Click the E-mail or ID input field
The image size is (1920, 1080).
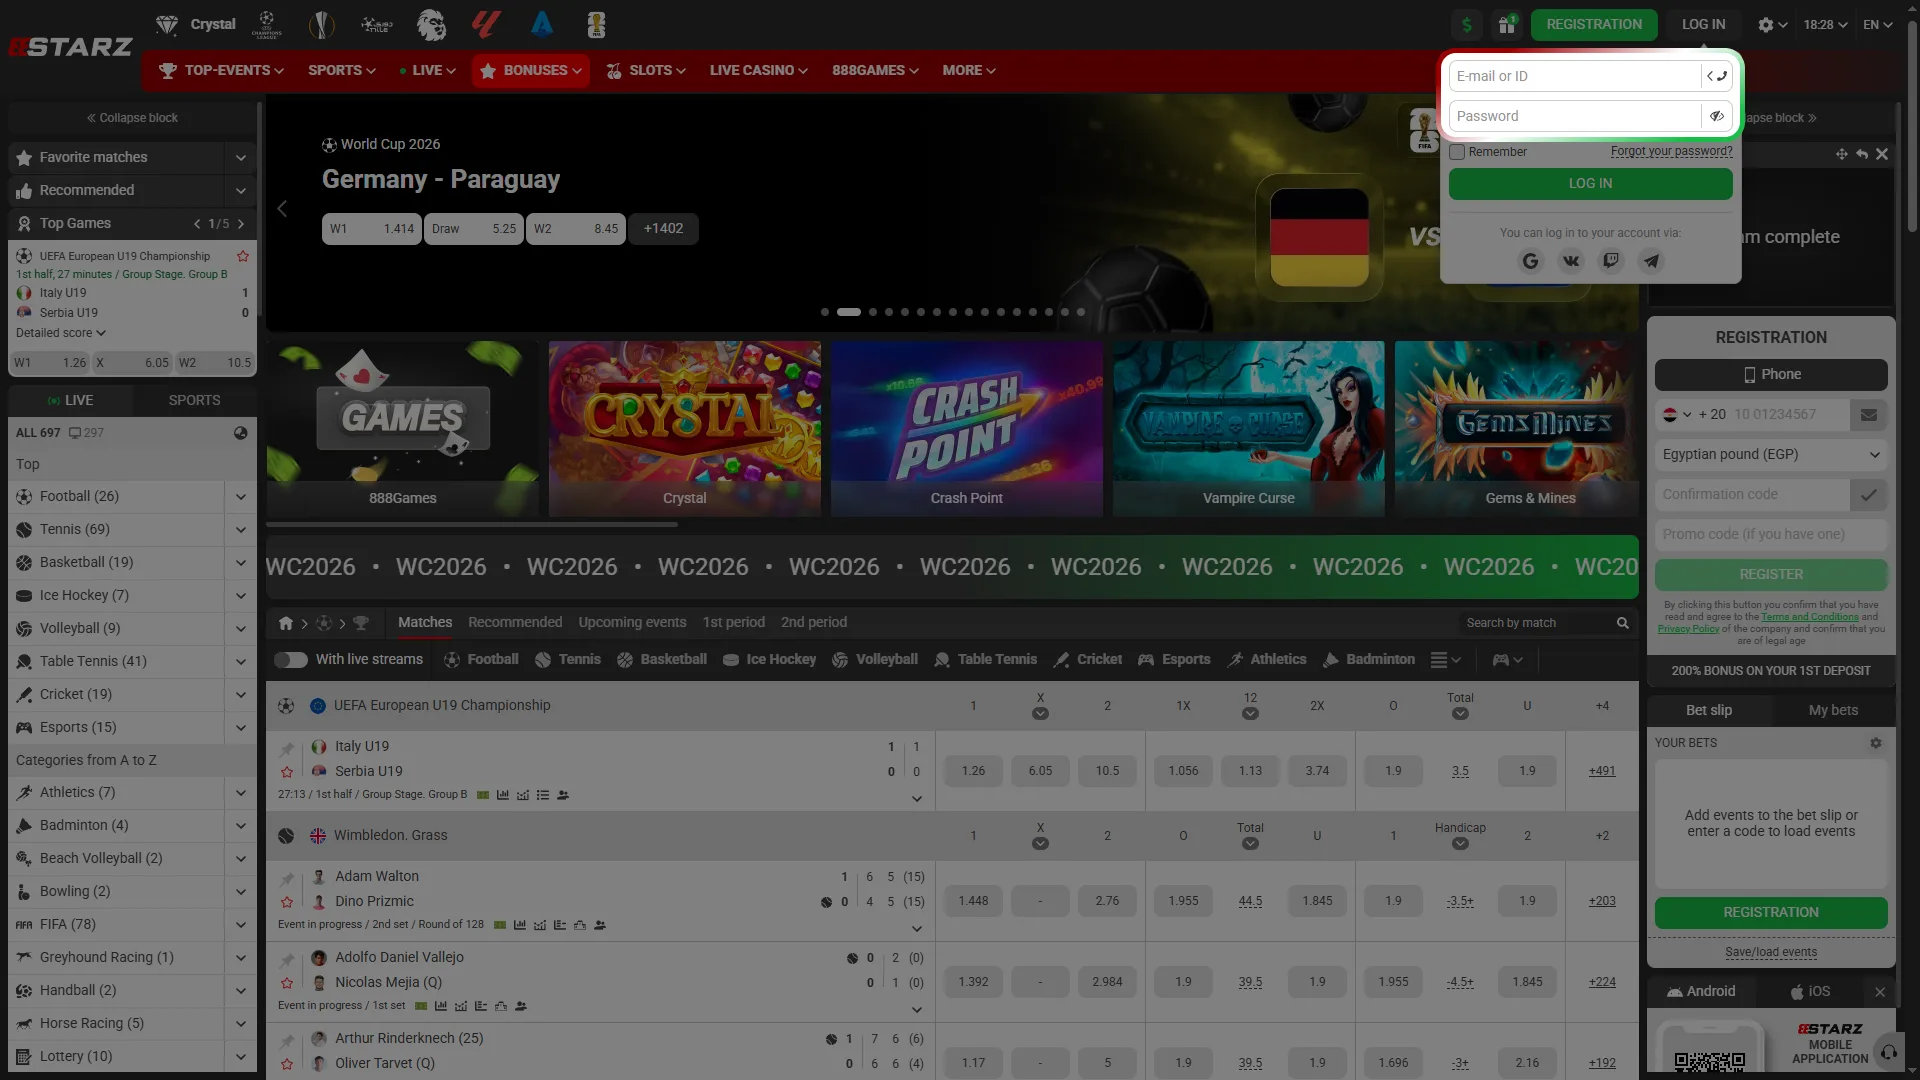tap(1576, 76)
